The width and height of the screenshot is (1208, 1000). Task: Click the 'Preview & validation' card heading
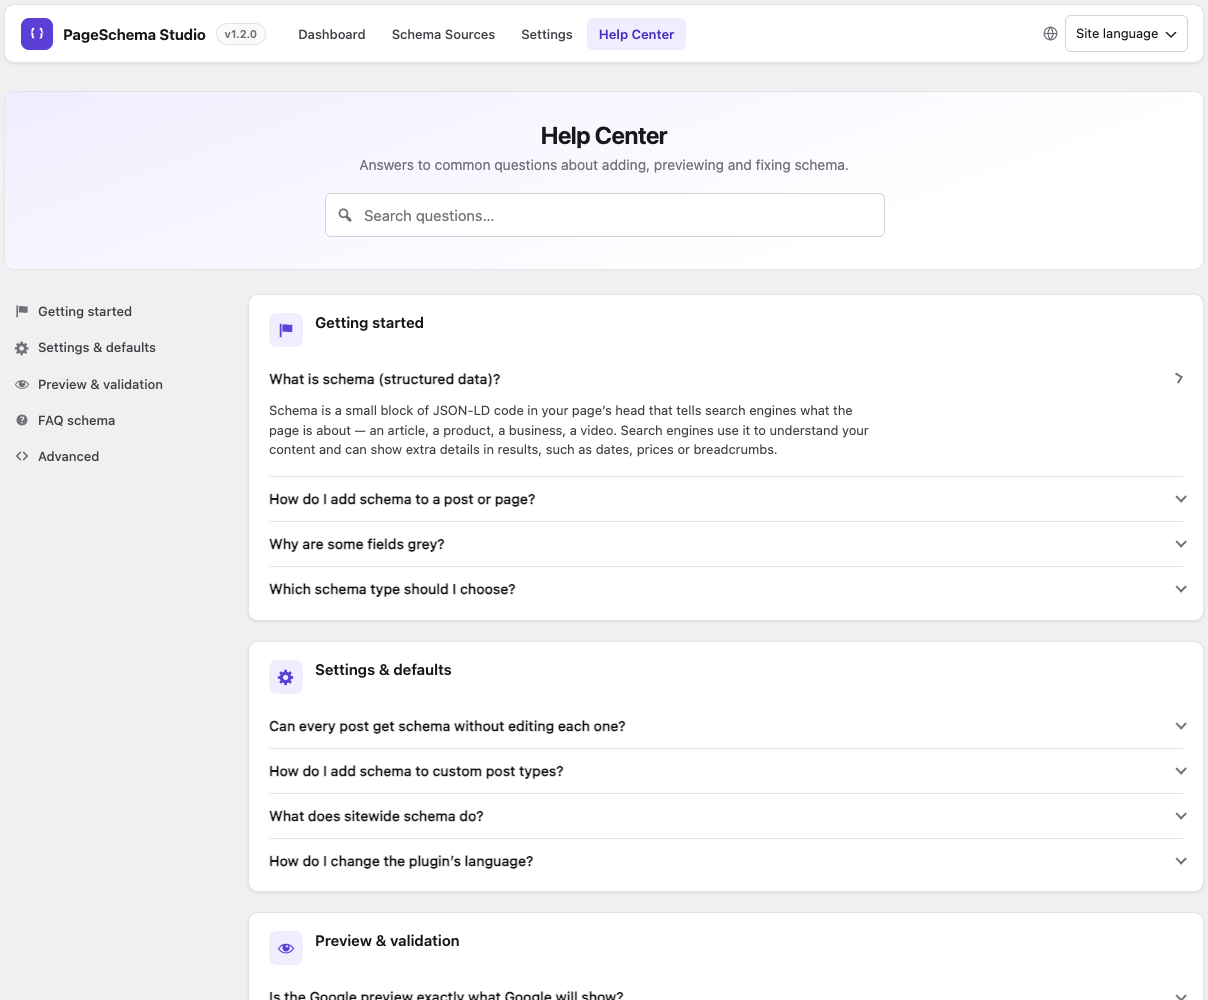pyautogui.click(x=387, y=941)
